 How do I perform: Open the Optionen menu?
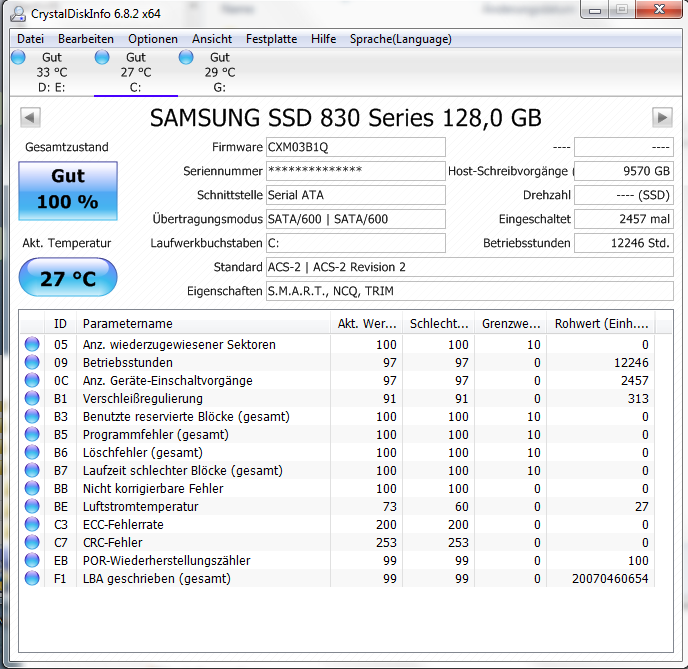(x=153, y=39)
